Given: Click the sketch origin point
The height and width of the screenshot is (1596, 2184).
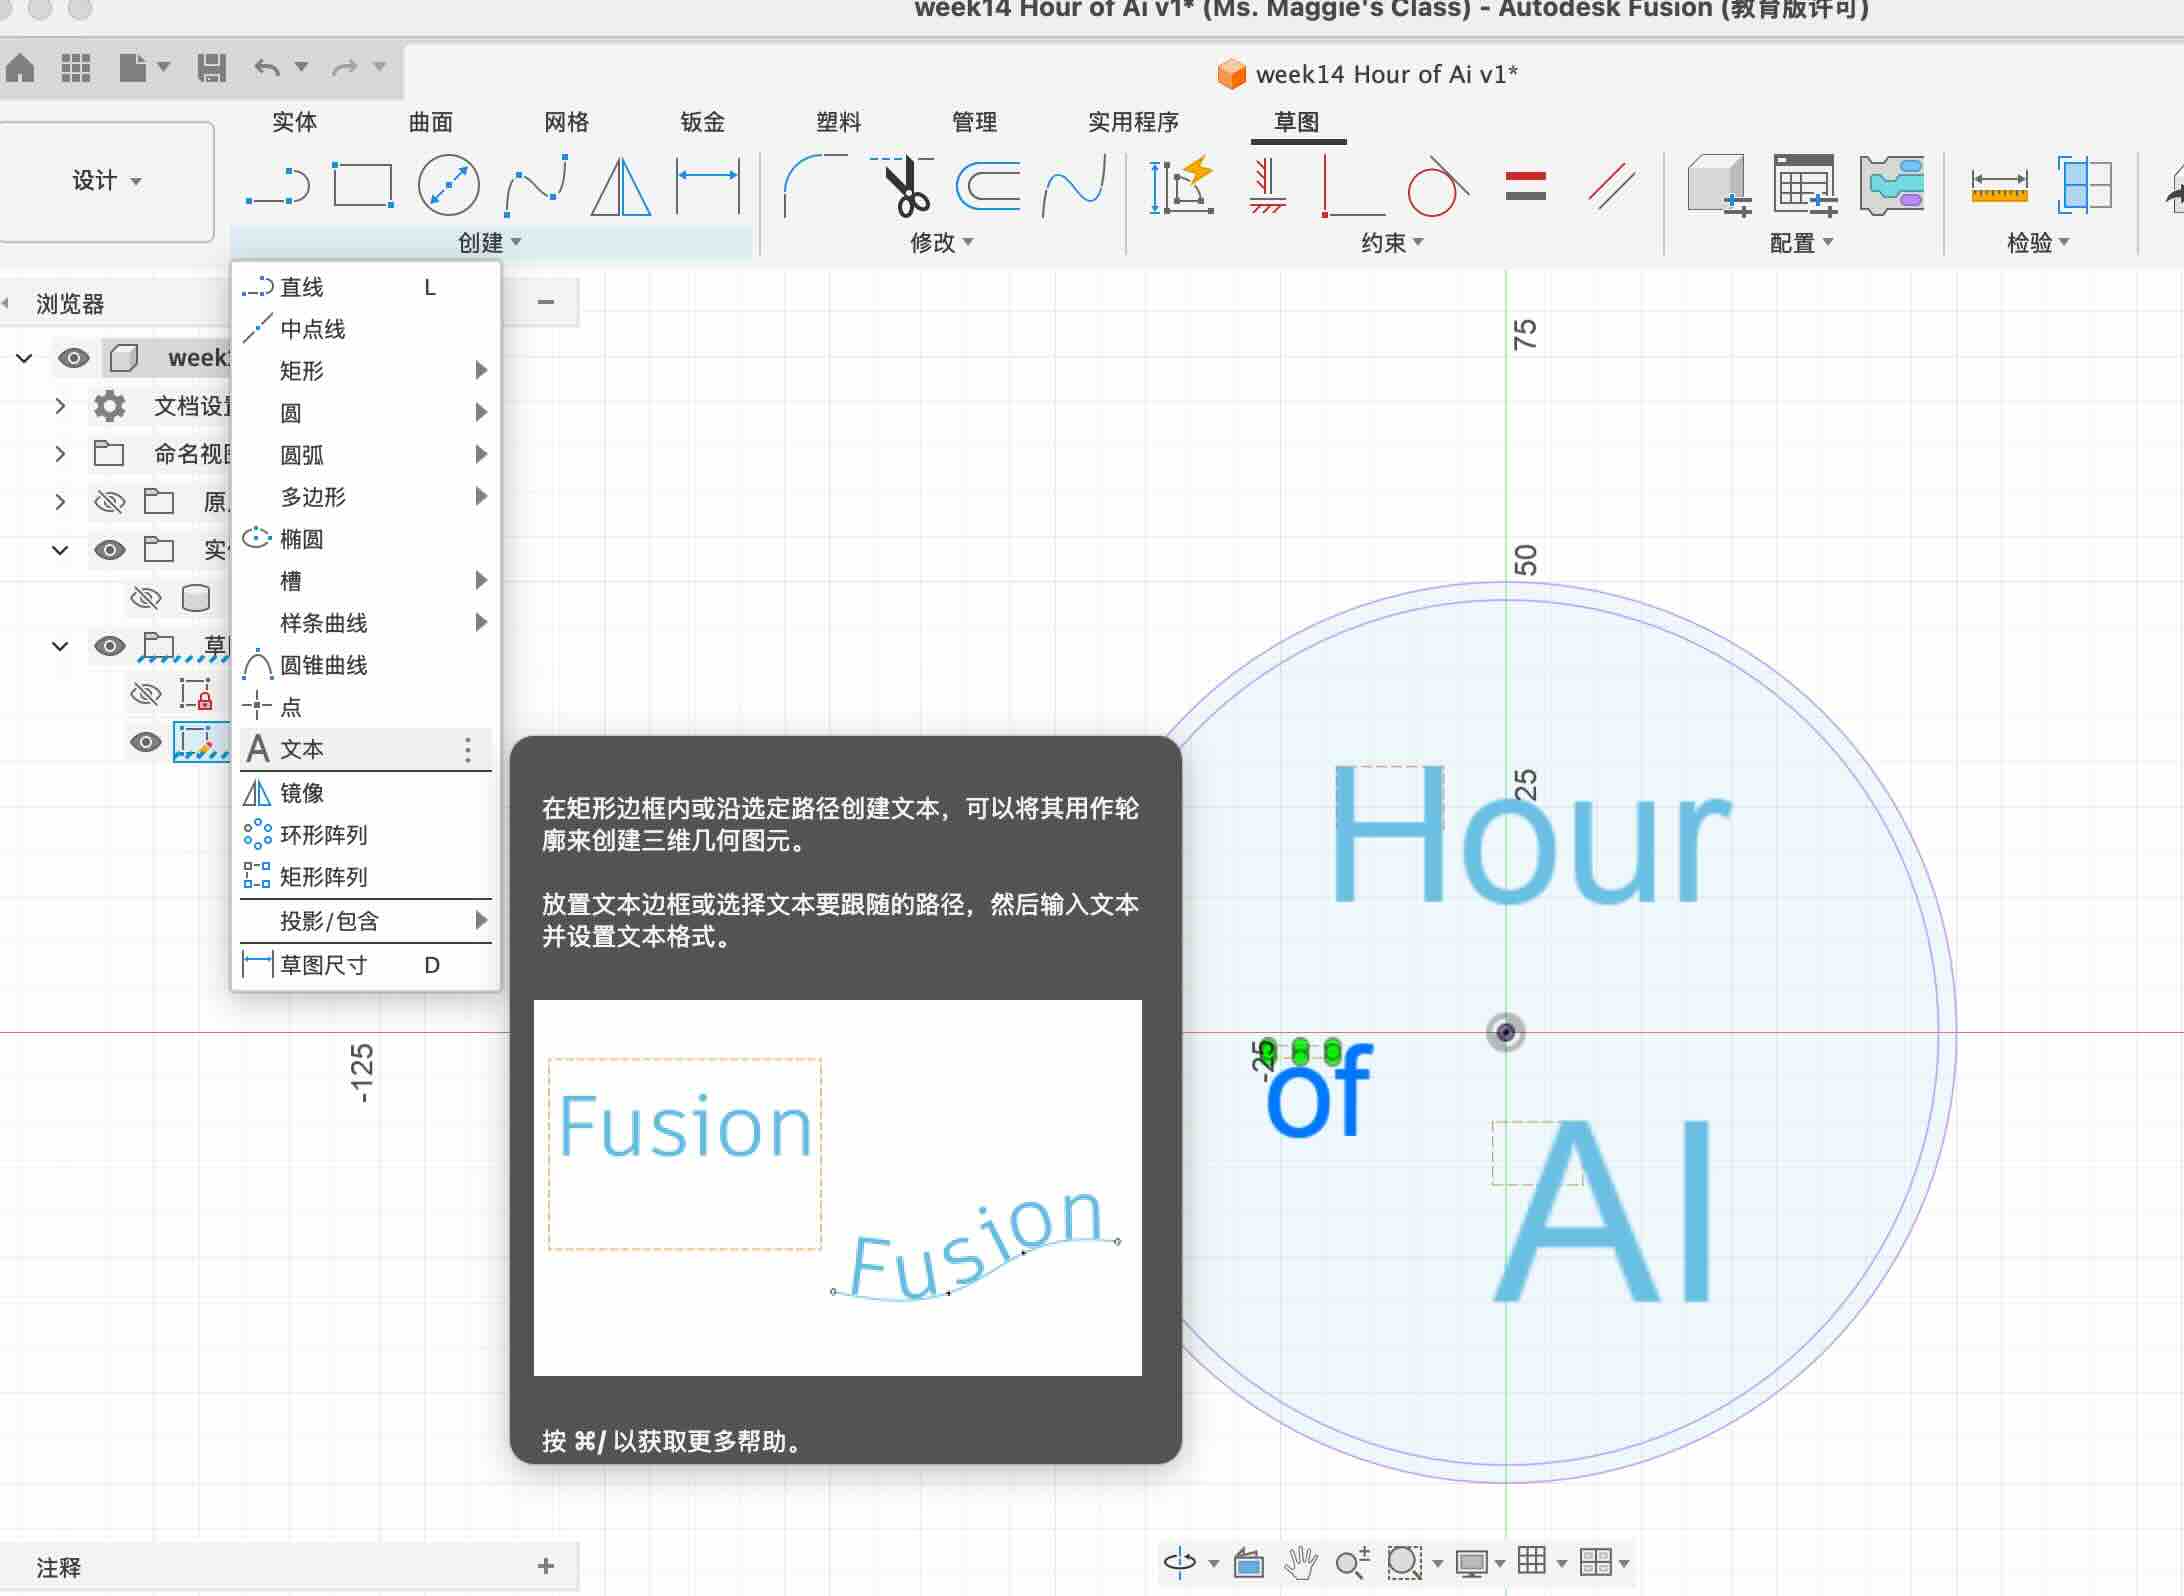Looking at the screenshot, I should (1506, 1032).
